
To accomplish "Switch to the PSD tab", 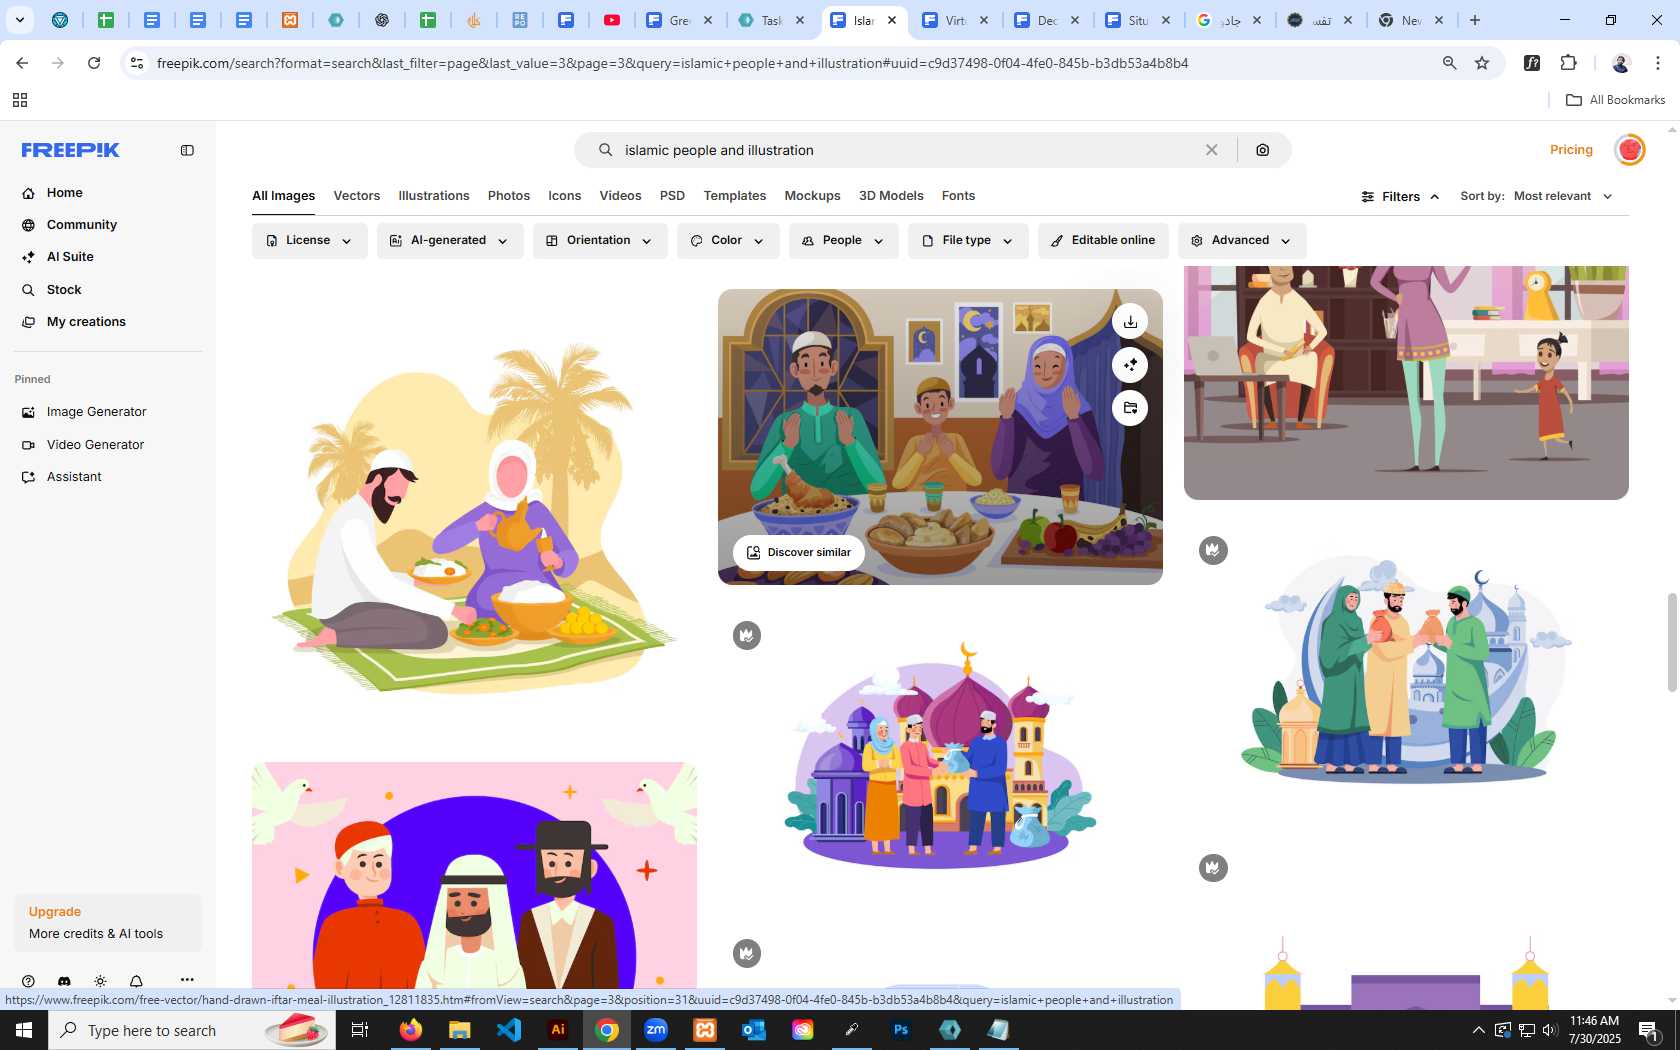I will pos(672,196).
